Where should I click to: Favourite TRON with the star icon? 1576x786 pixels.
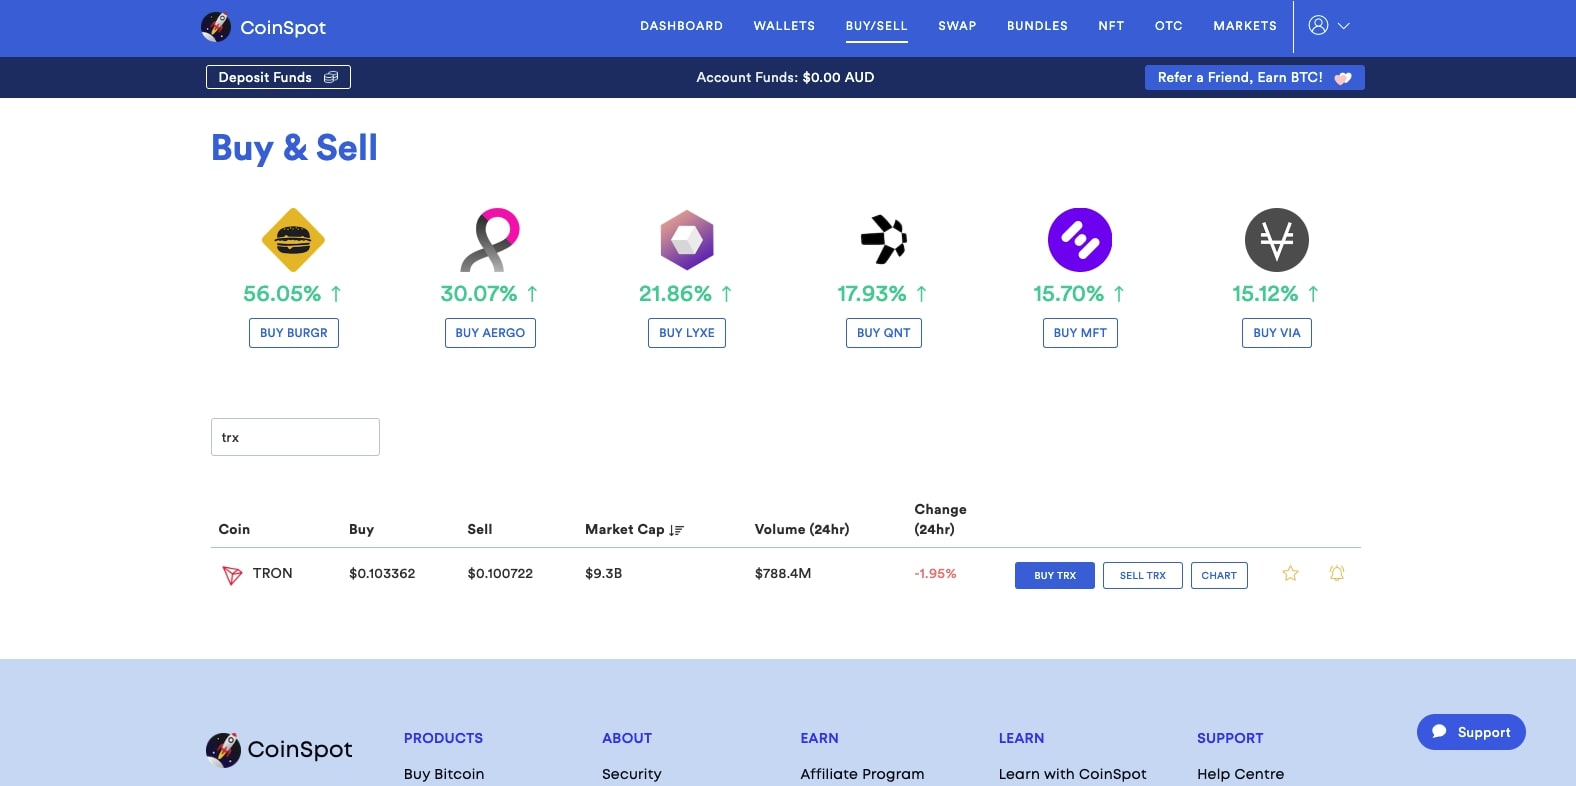click(x=1290, y=573)
